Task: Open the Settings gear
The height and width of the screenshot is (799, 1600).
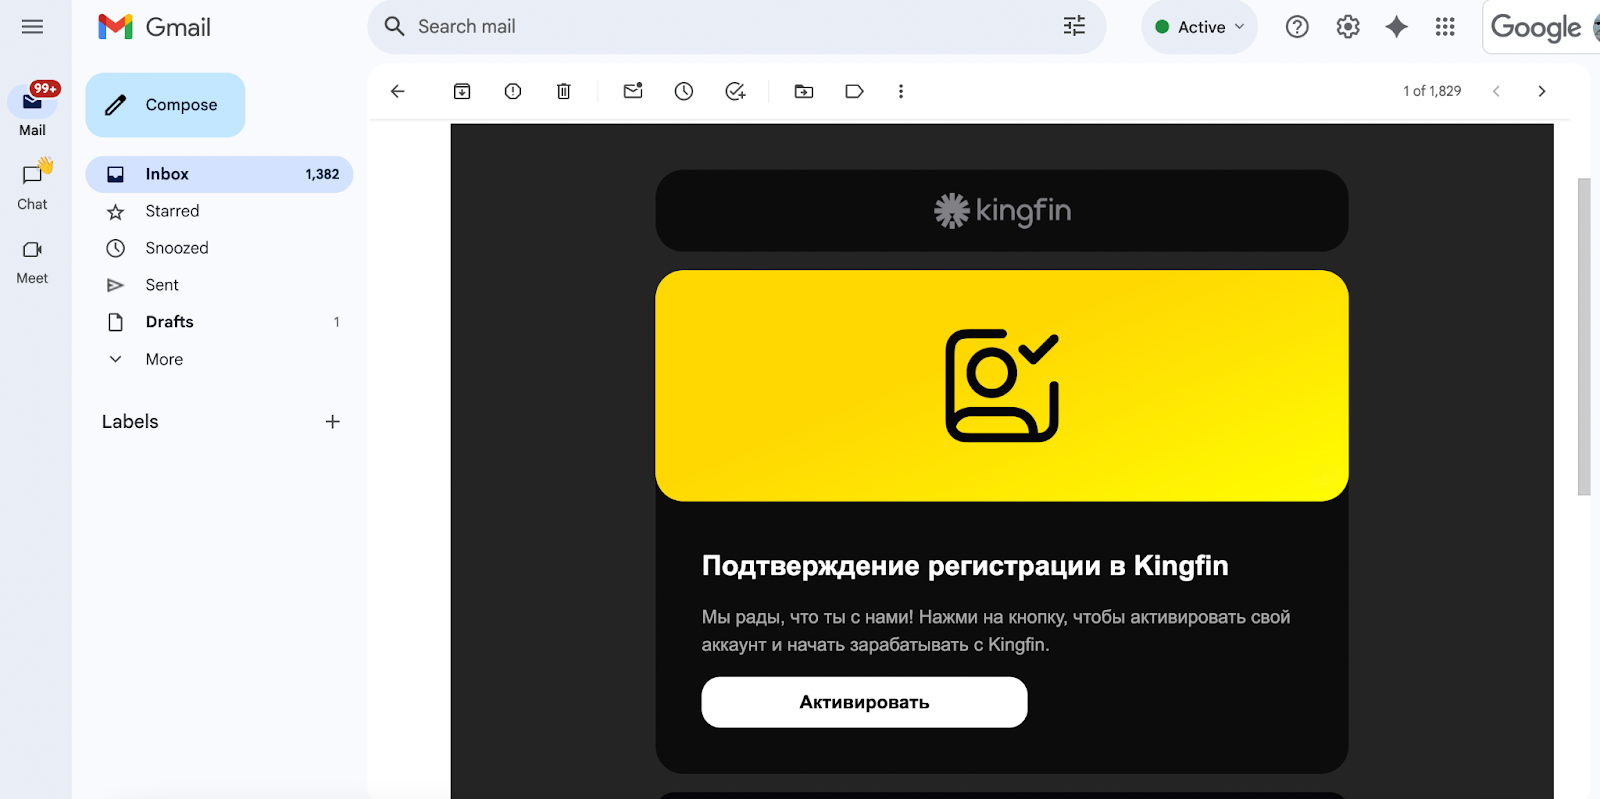Action: click(1348, 27)
